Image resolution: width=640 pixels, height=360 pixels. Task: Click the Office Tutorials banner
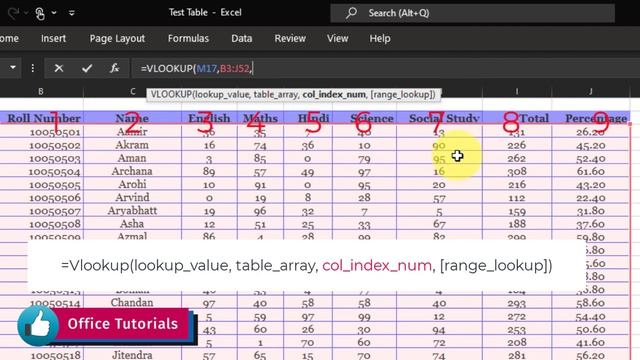[x=122, y=324]
